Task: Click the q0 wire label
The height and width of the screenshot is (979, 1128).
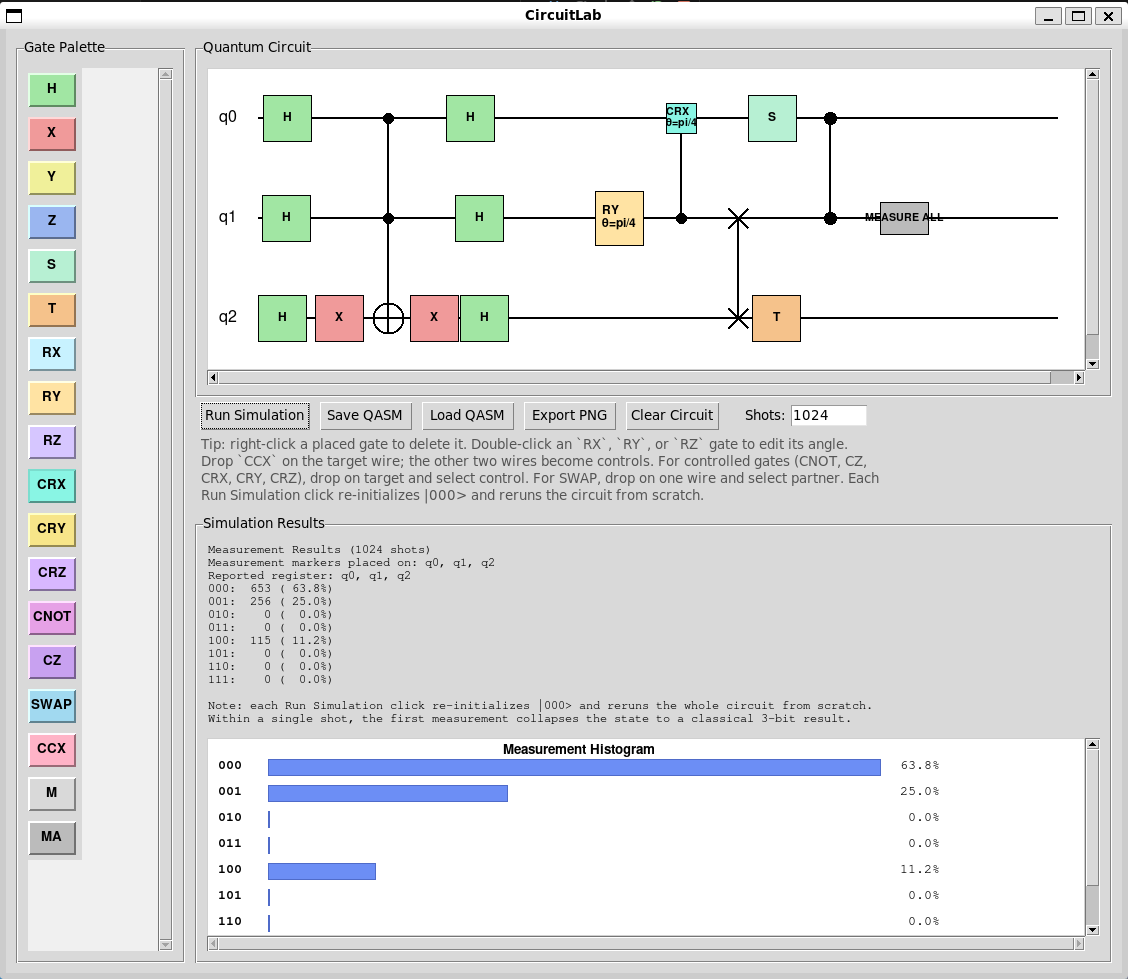Action: point(228,117)
